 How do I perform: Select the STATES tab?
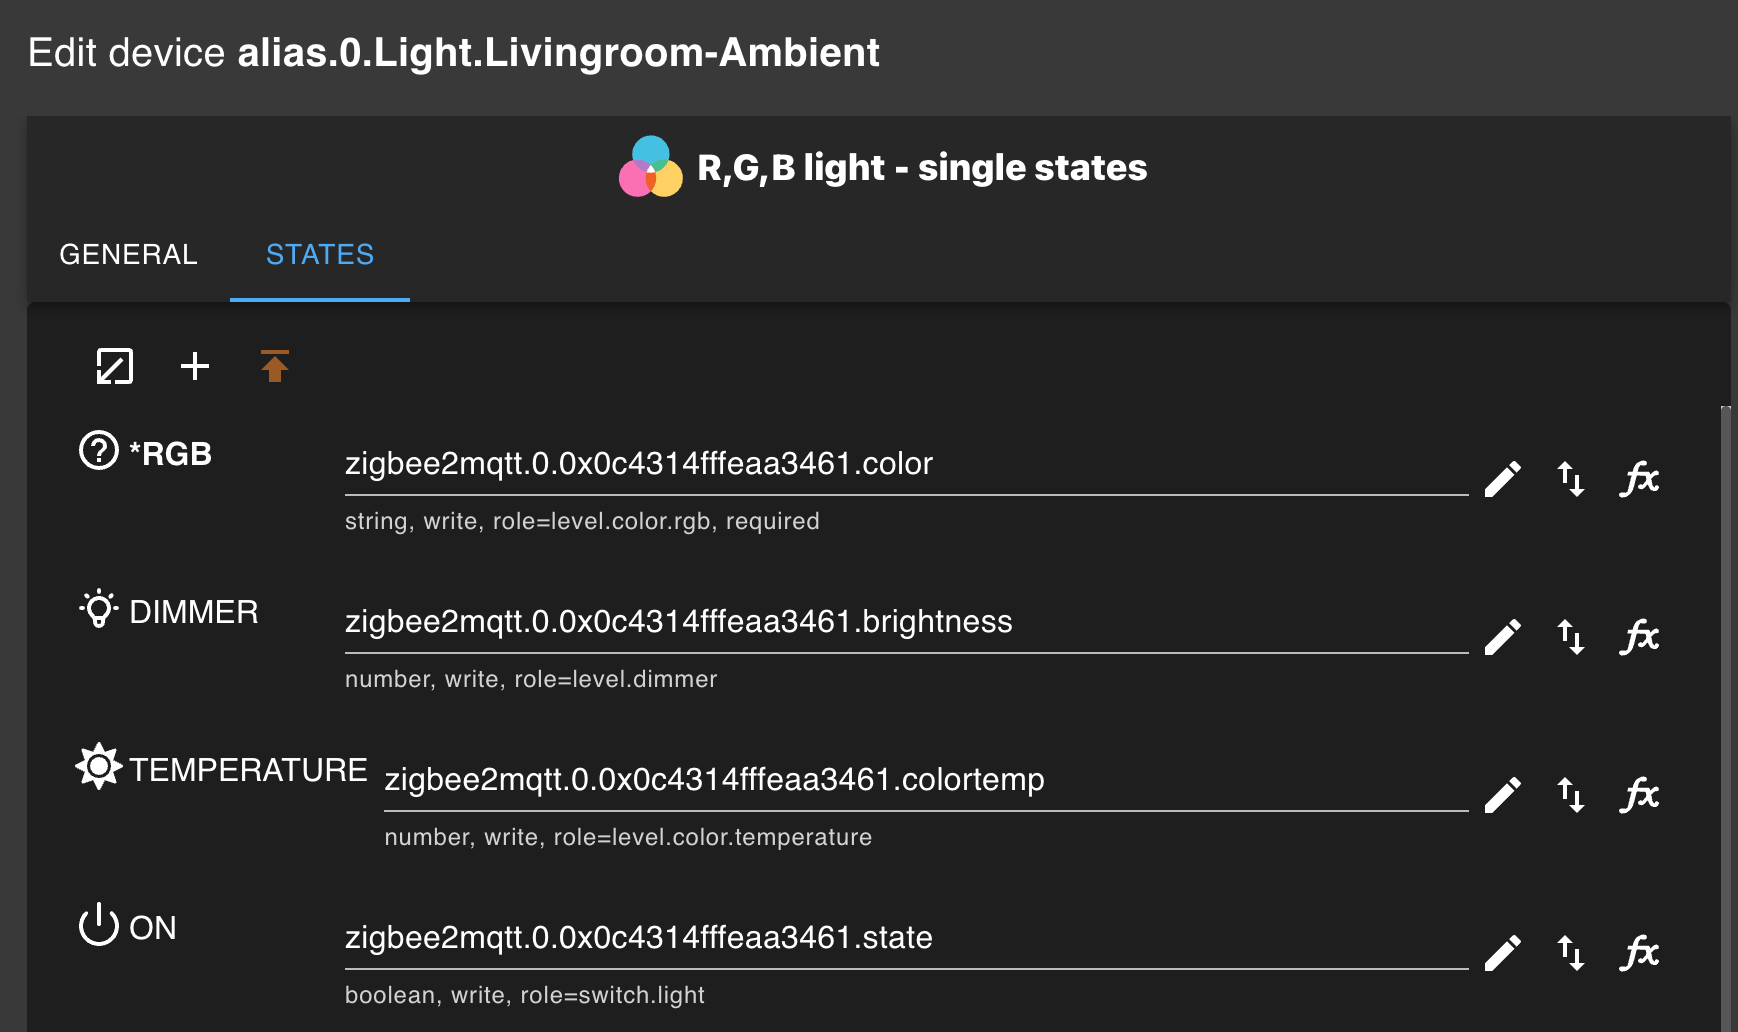point(320,255)
